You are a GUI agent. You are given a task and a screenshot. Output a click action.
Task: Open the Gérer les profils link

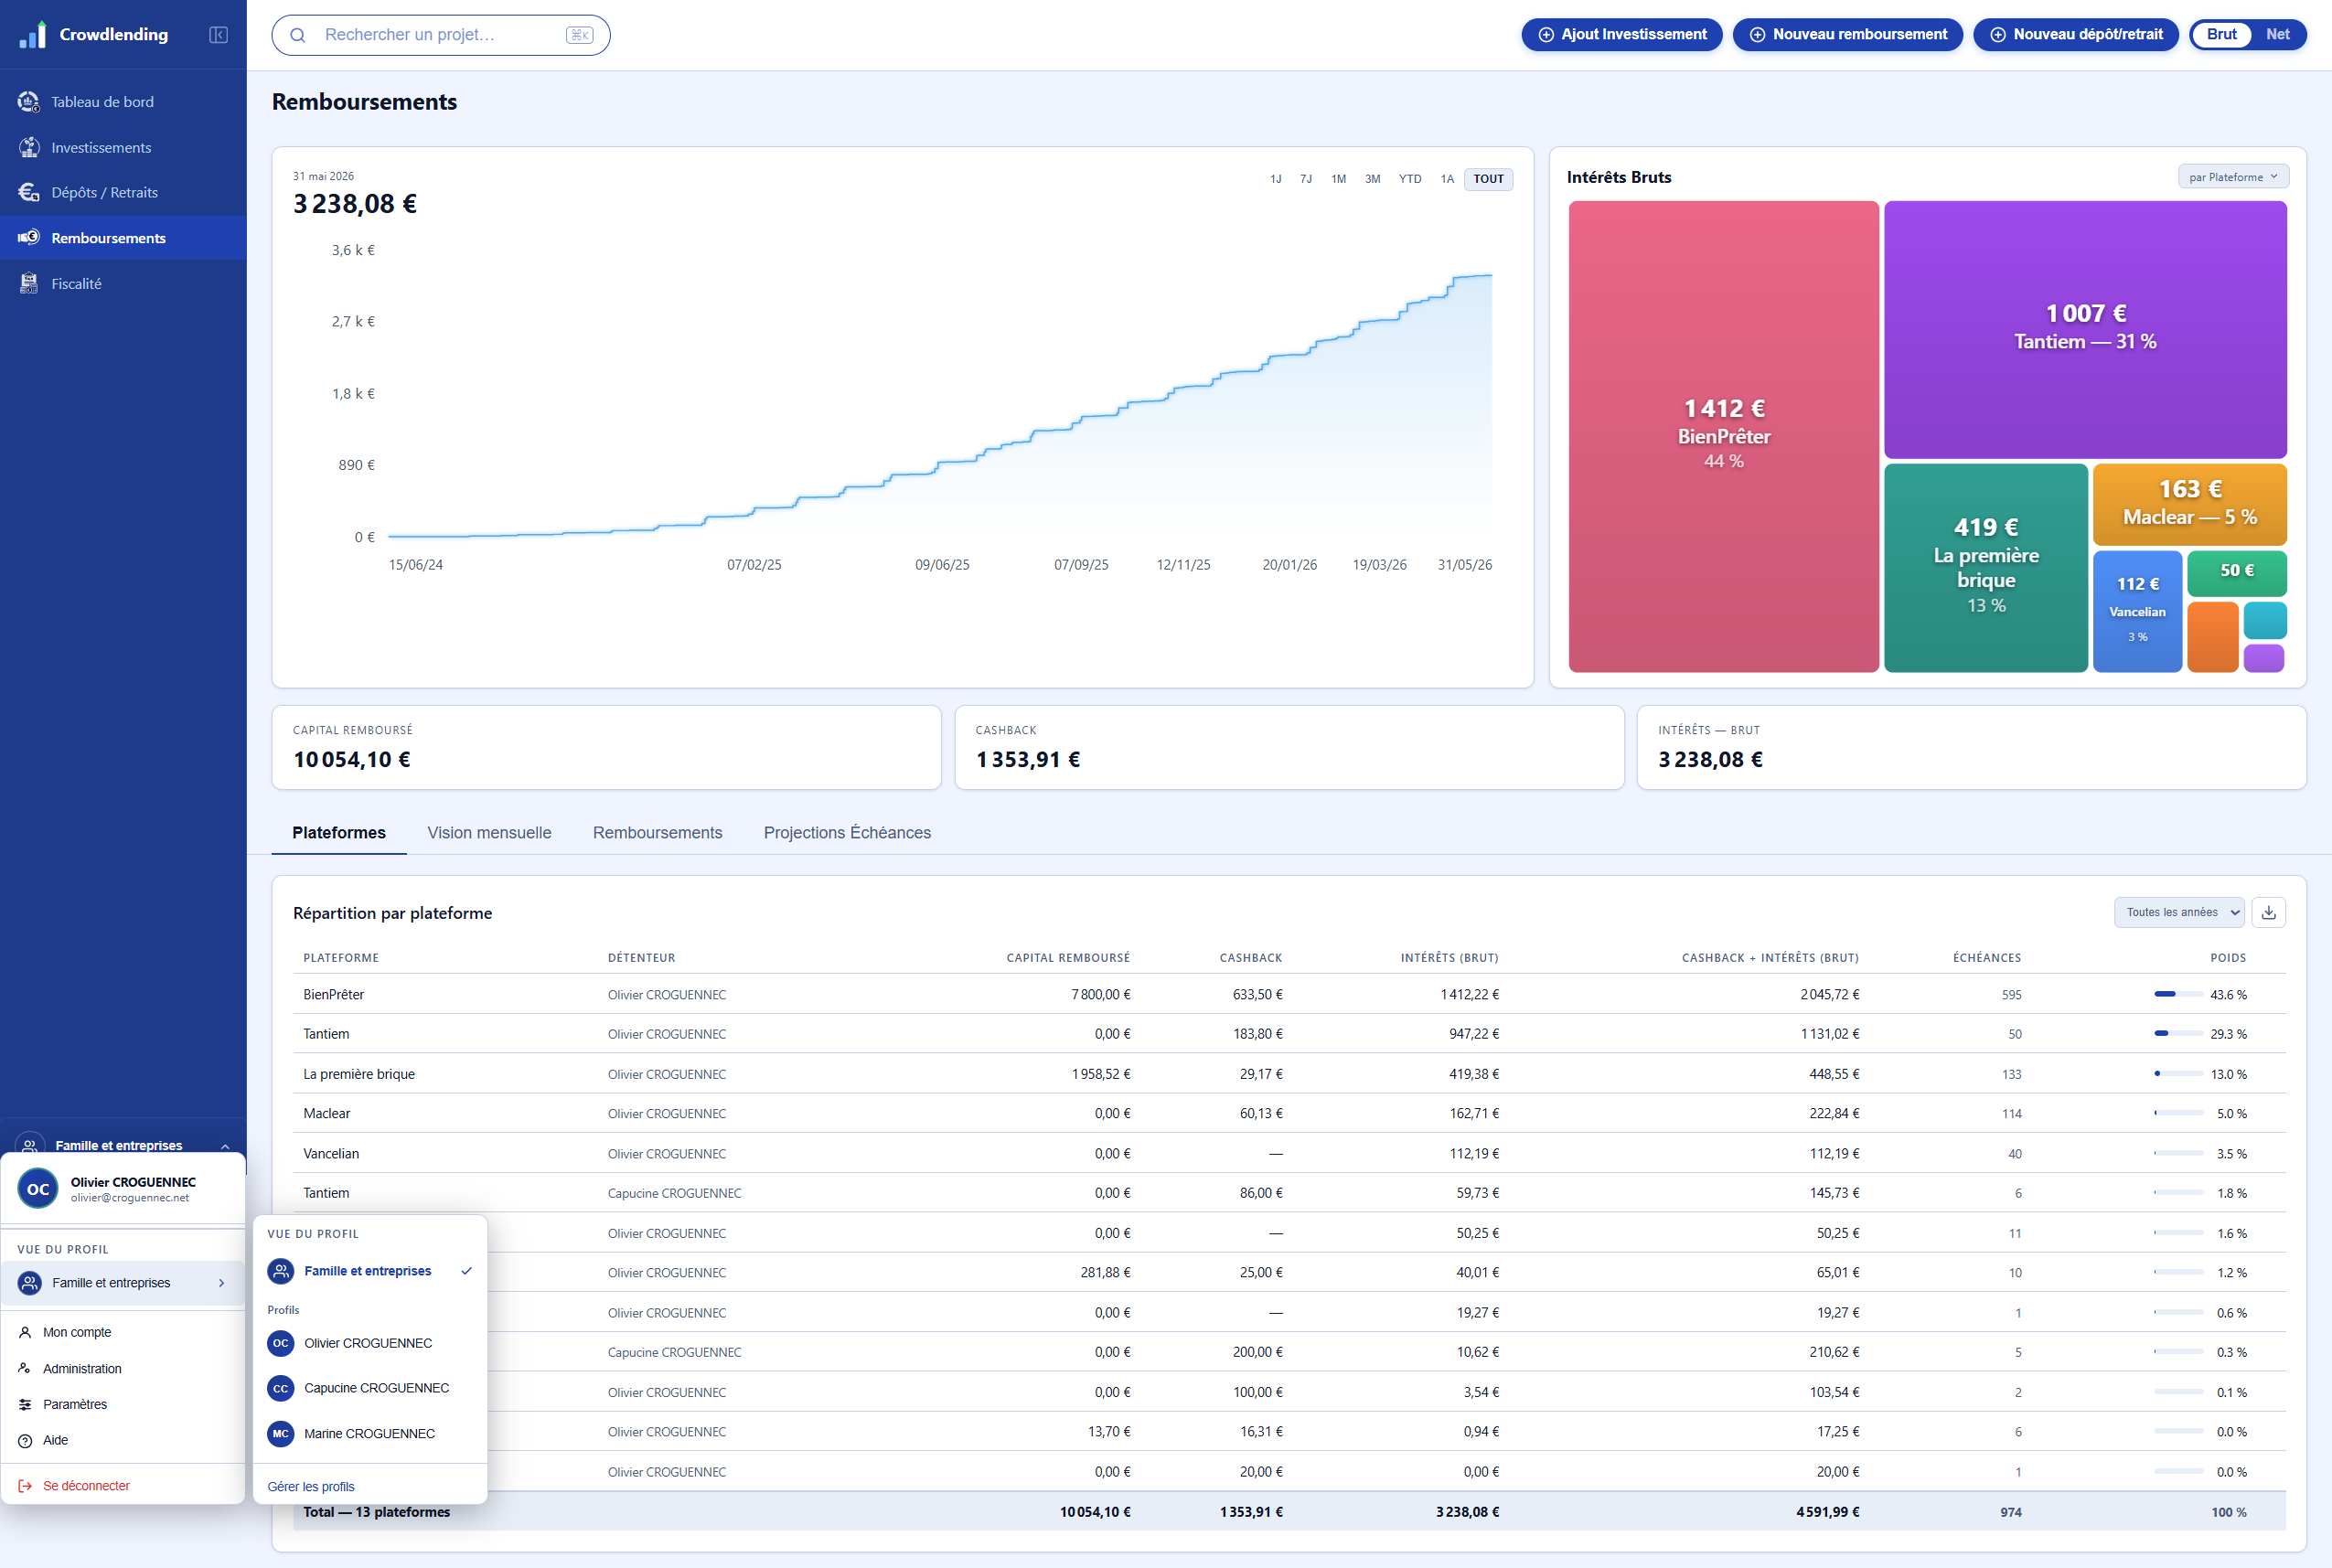tap(311, 1486)
